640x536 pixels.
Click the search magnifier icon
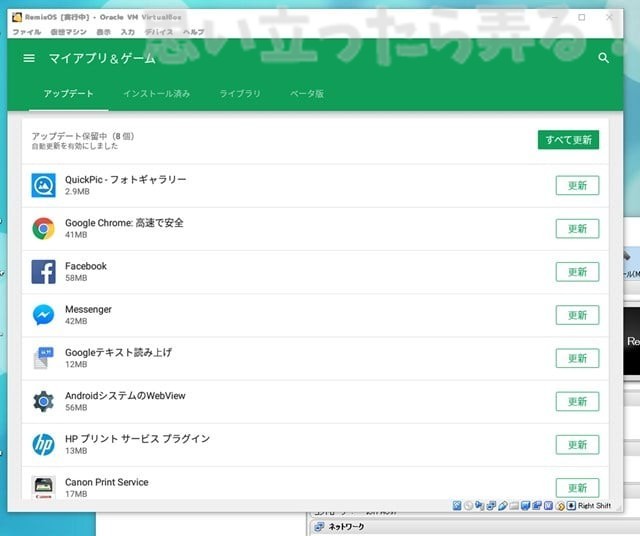603,58
